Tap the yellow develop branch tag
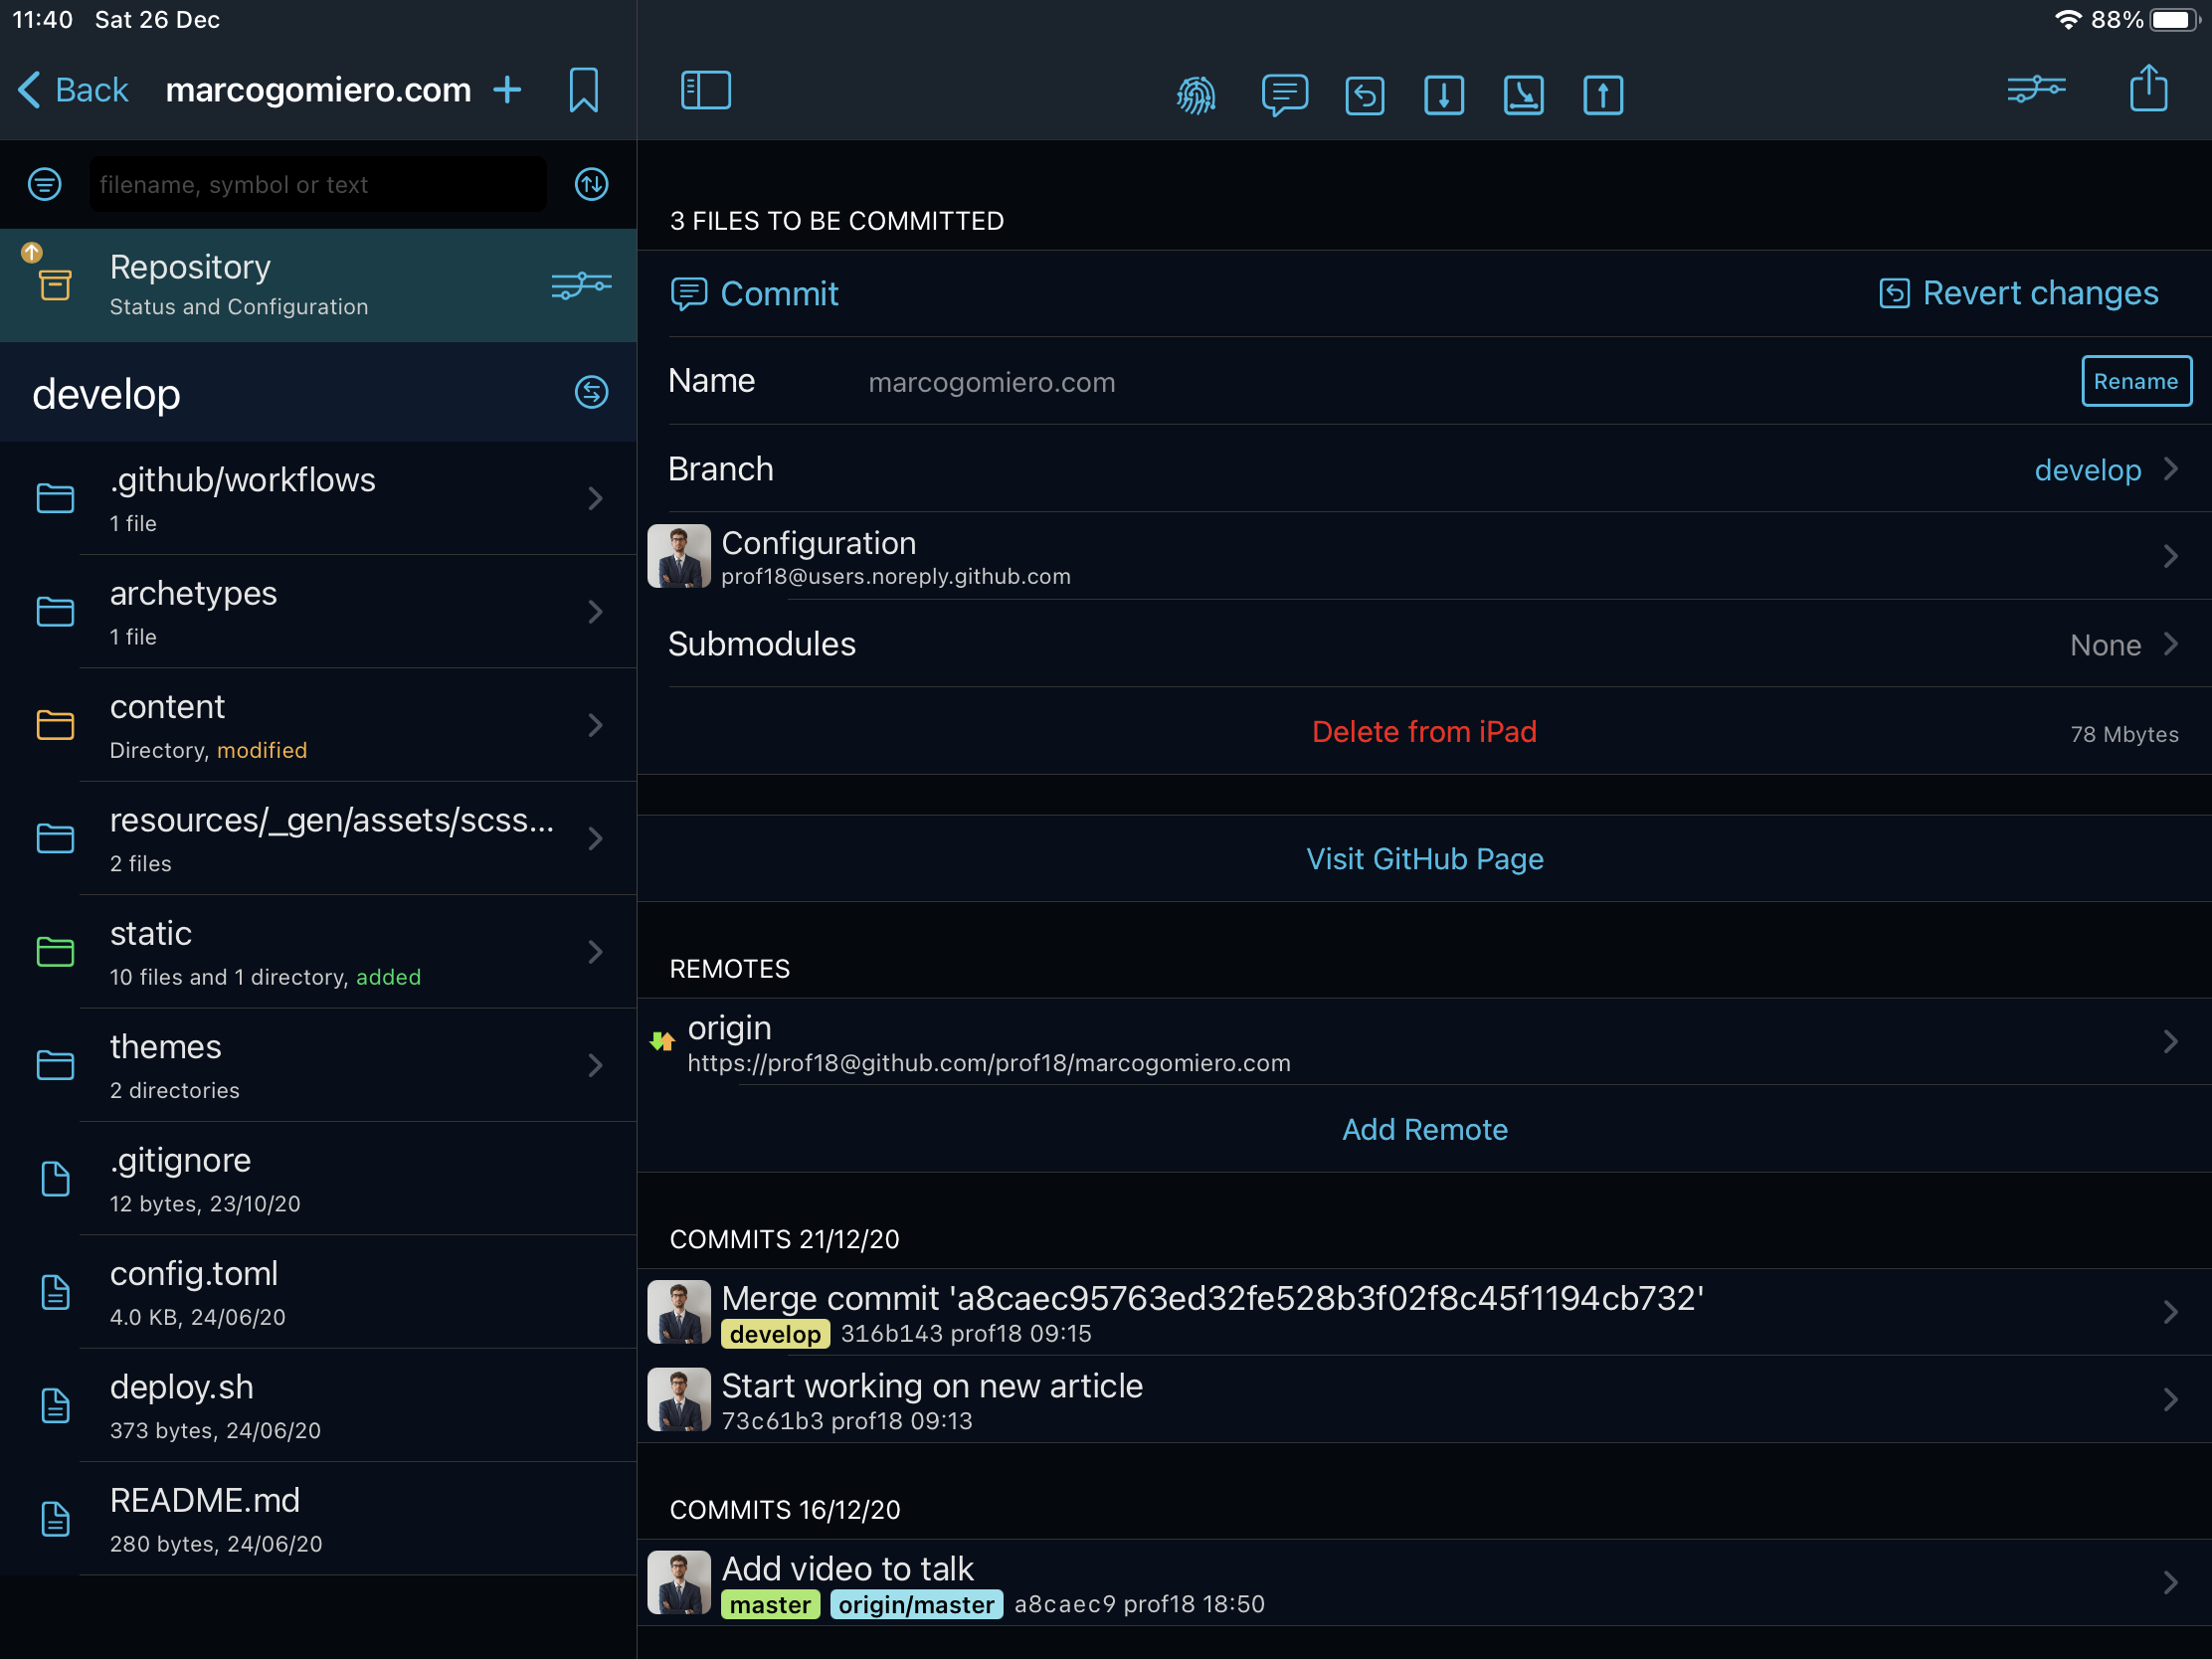Viewport: 2212px width, 1659px height. point(775,1334)
